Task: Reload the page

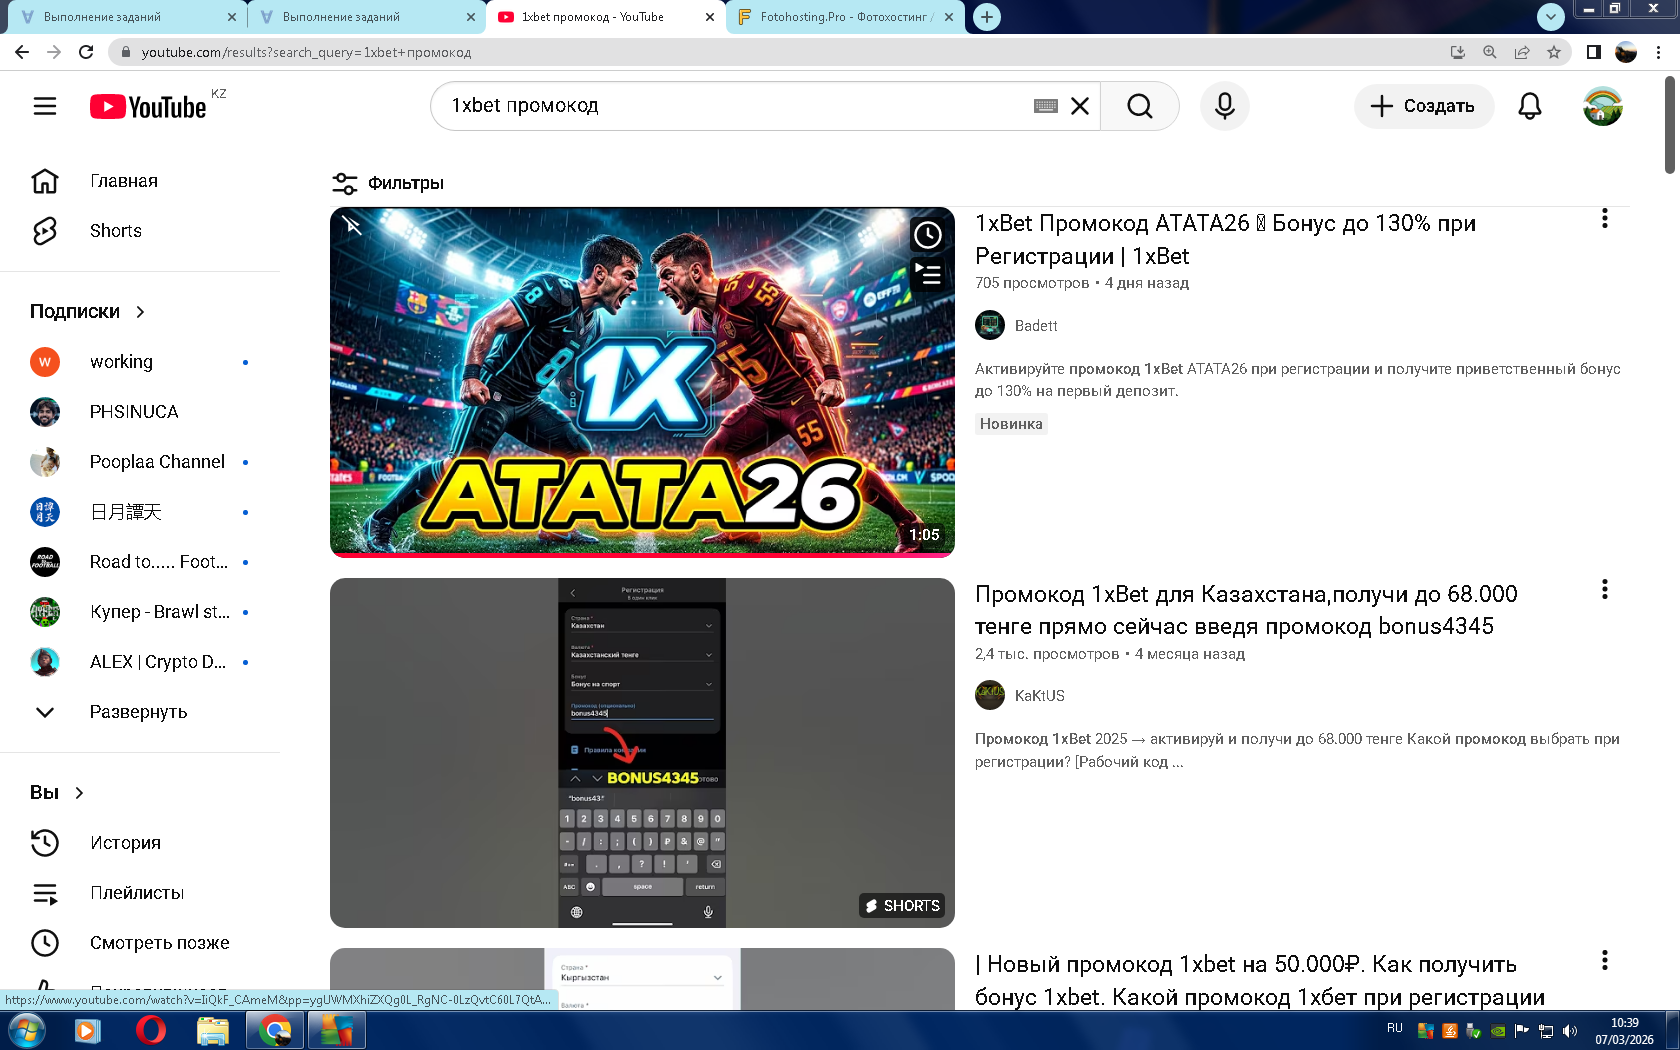Action: 86,52
